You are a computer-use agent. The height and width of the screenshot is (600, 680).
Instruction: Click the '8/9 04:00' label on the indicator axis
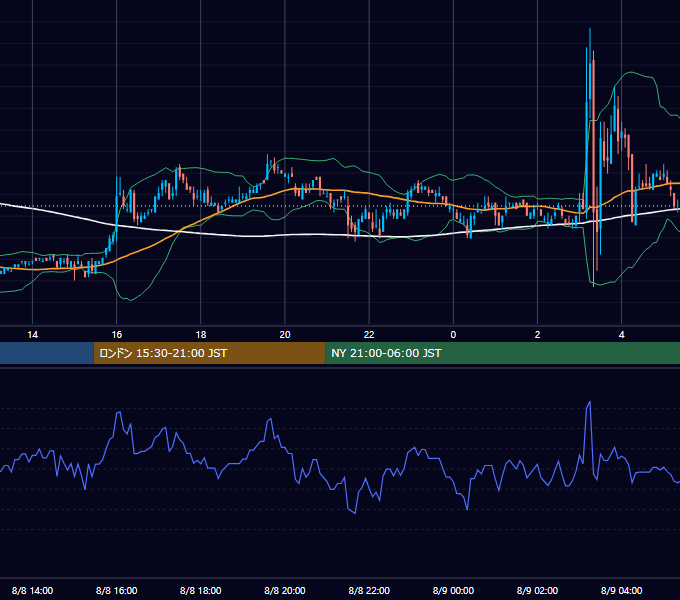tap(621, 590)
